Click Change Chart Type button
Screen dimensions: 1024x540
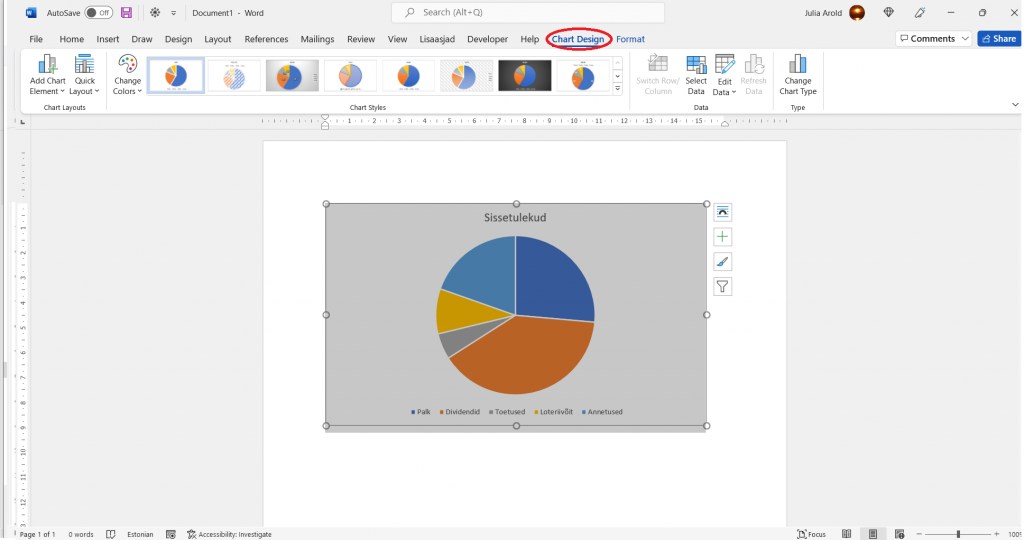pos(797,75)
